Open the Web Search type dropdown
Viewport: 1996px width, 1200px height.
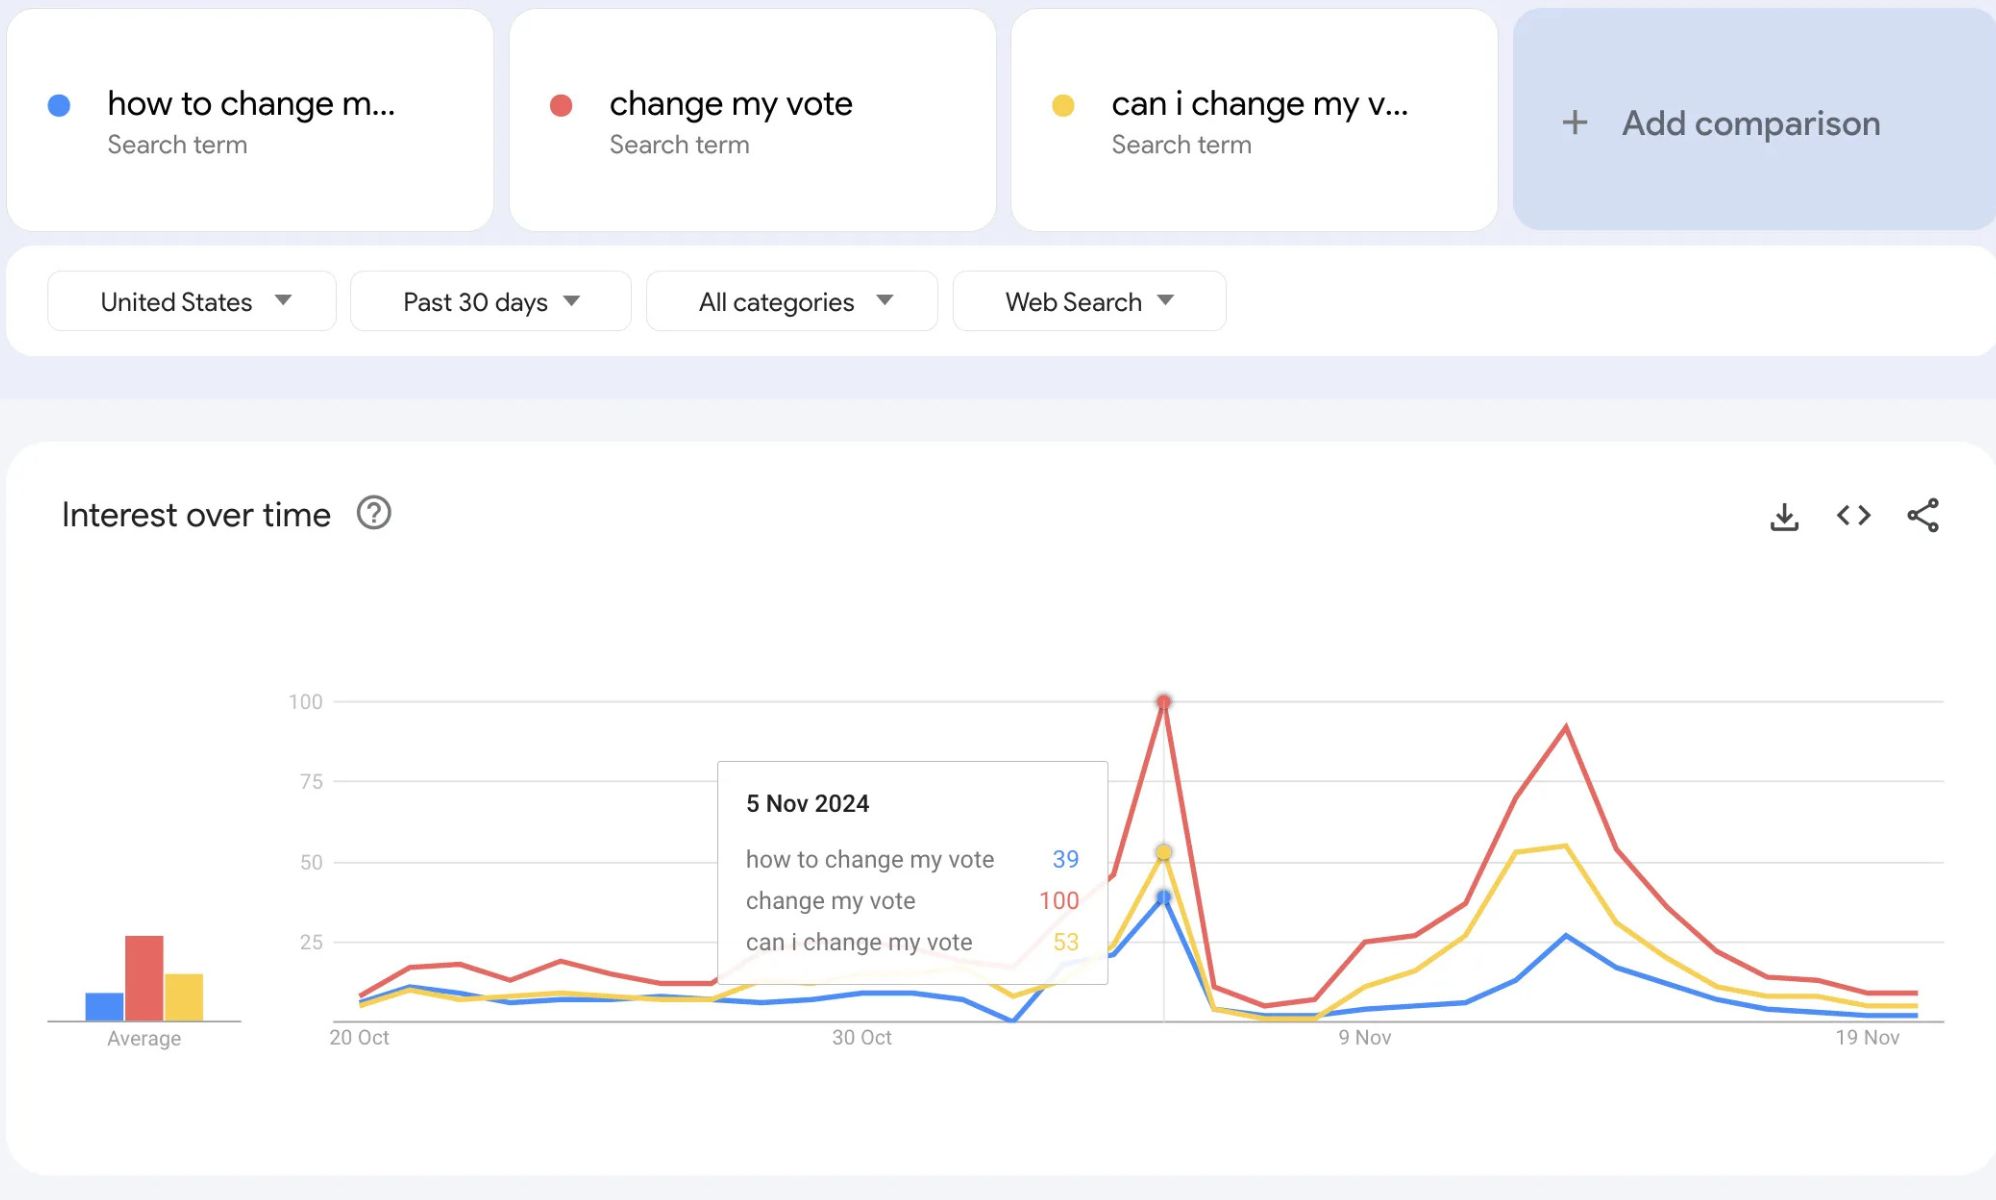tap(1088, 301)
